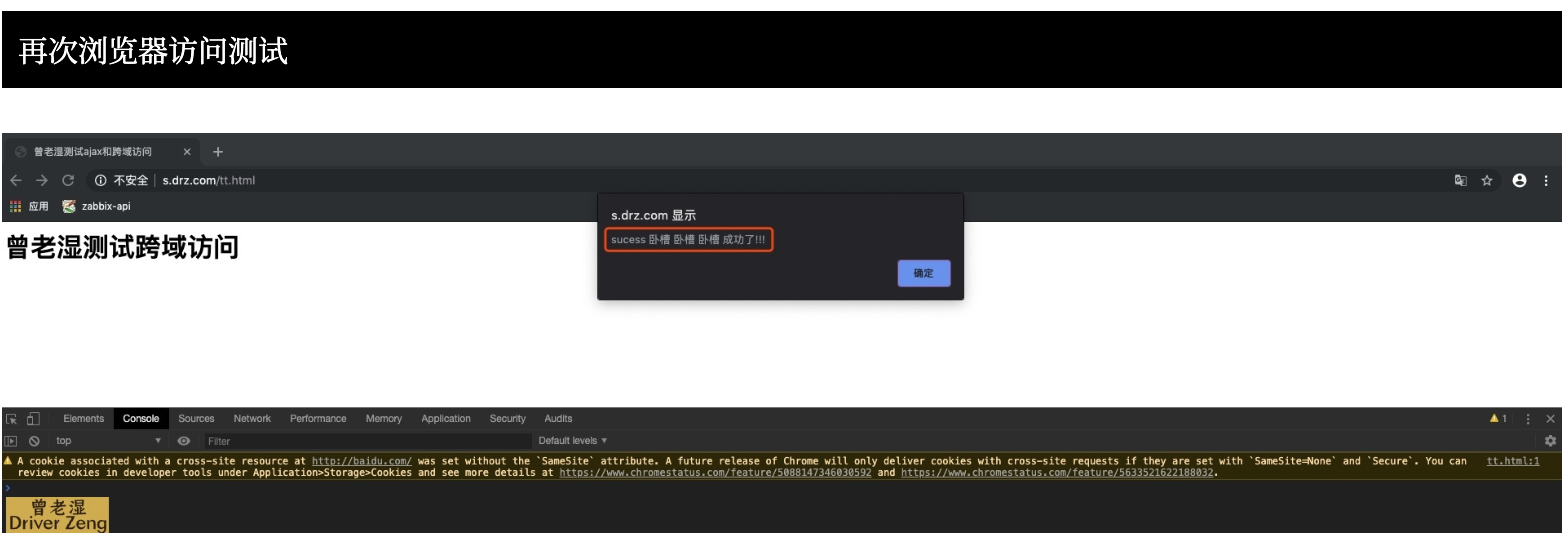Image resolution: width=1568 pixels, height=542 pixels.
Task: Open the tt.html:1 source link
Action: tap(1513, 461)
